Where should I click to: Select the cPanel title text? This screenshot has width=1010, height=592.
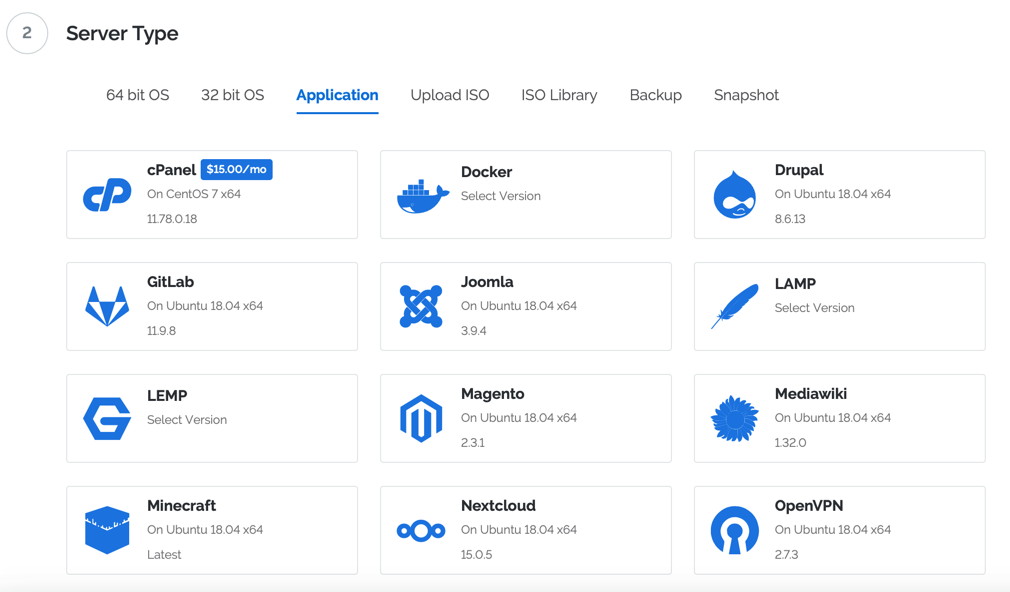tap(171, 170)
